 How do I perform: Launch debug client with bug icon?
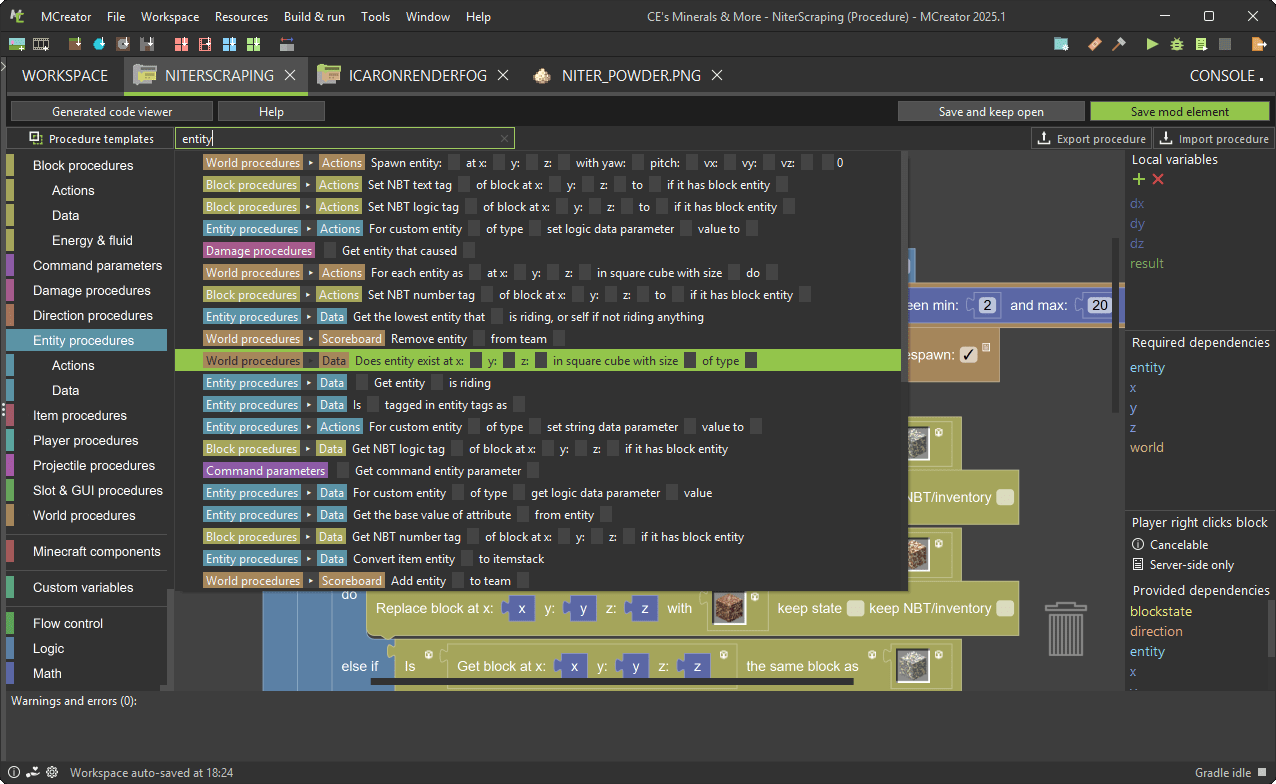pos(1177,44)
